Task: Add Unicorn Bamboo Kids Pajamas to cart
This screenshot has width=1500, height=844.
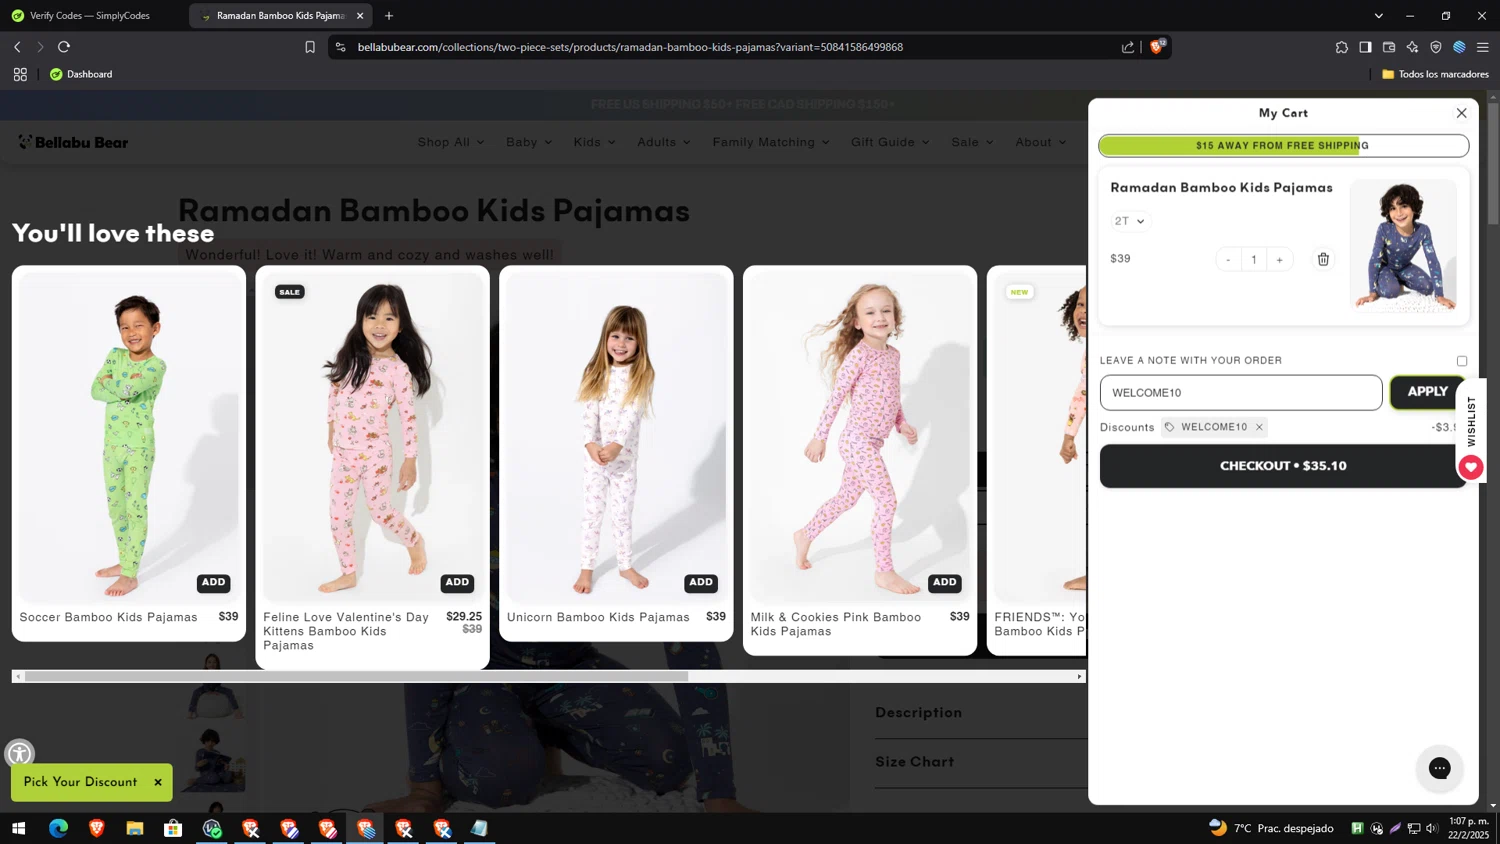Action: tap(701, 582)
